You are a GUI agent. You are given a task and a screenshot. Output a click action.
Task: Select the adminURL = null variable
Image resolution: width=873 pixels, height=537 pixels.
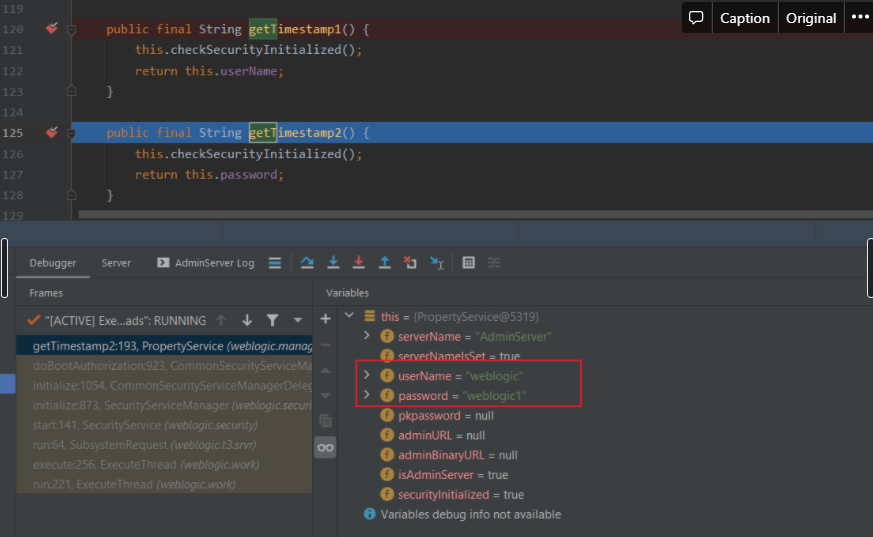click(433, 435)
